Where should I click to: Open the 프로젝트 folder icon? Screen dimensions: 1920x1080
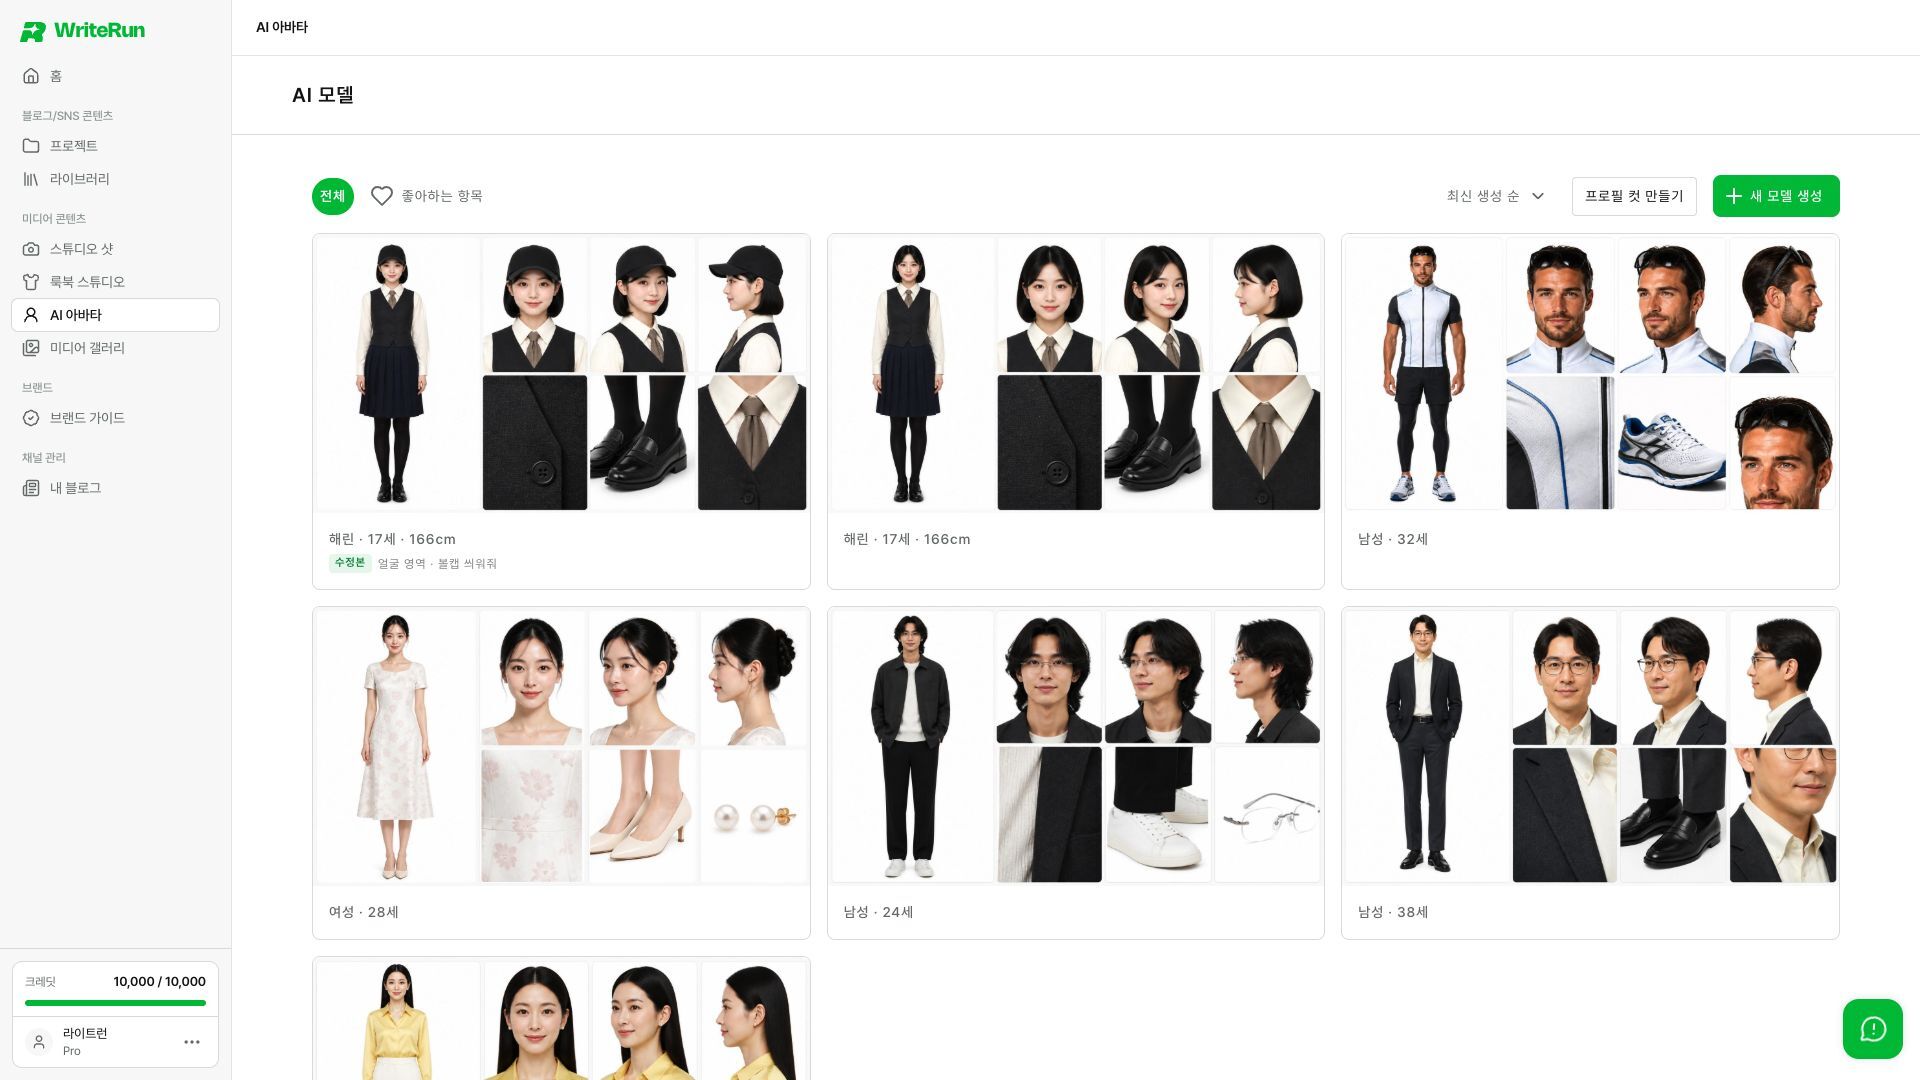coord(31,146)
